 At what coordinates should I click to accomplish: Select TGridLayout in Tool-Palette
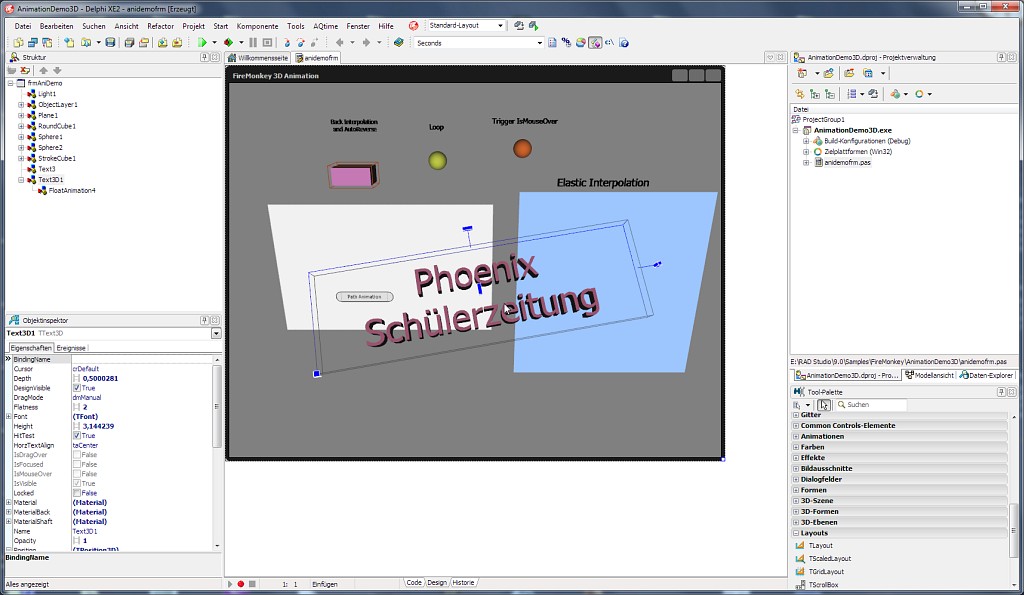click(825, 571)
